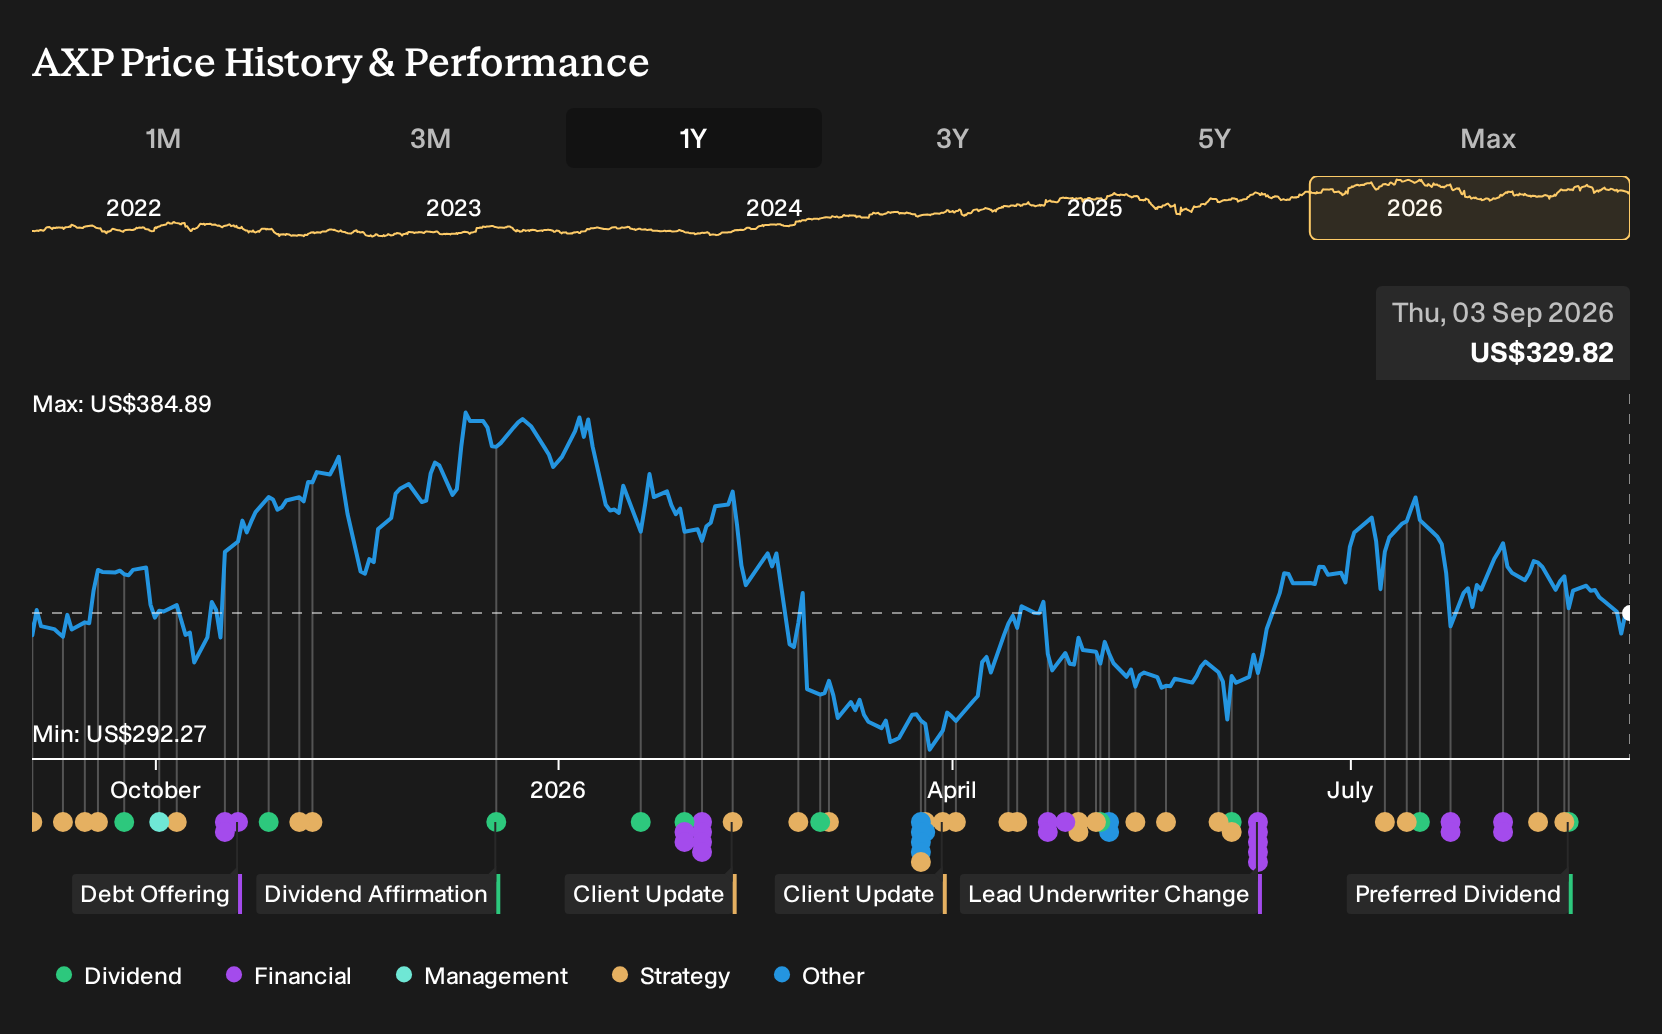Open the Lead Underwriter Change event
This screenshot has height=1034, width=1662.
coord(1110,894)
